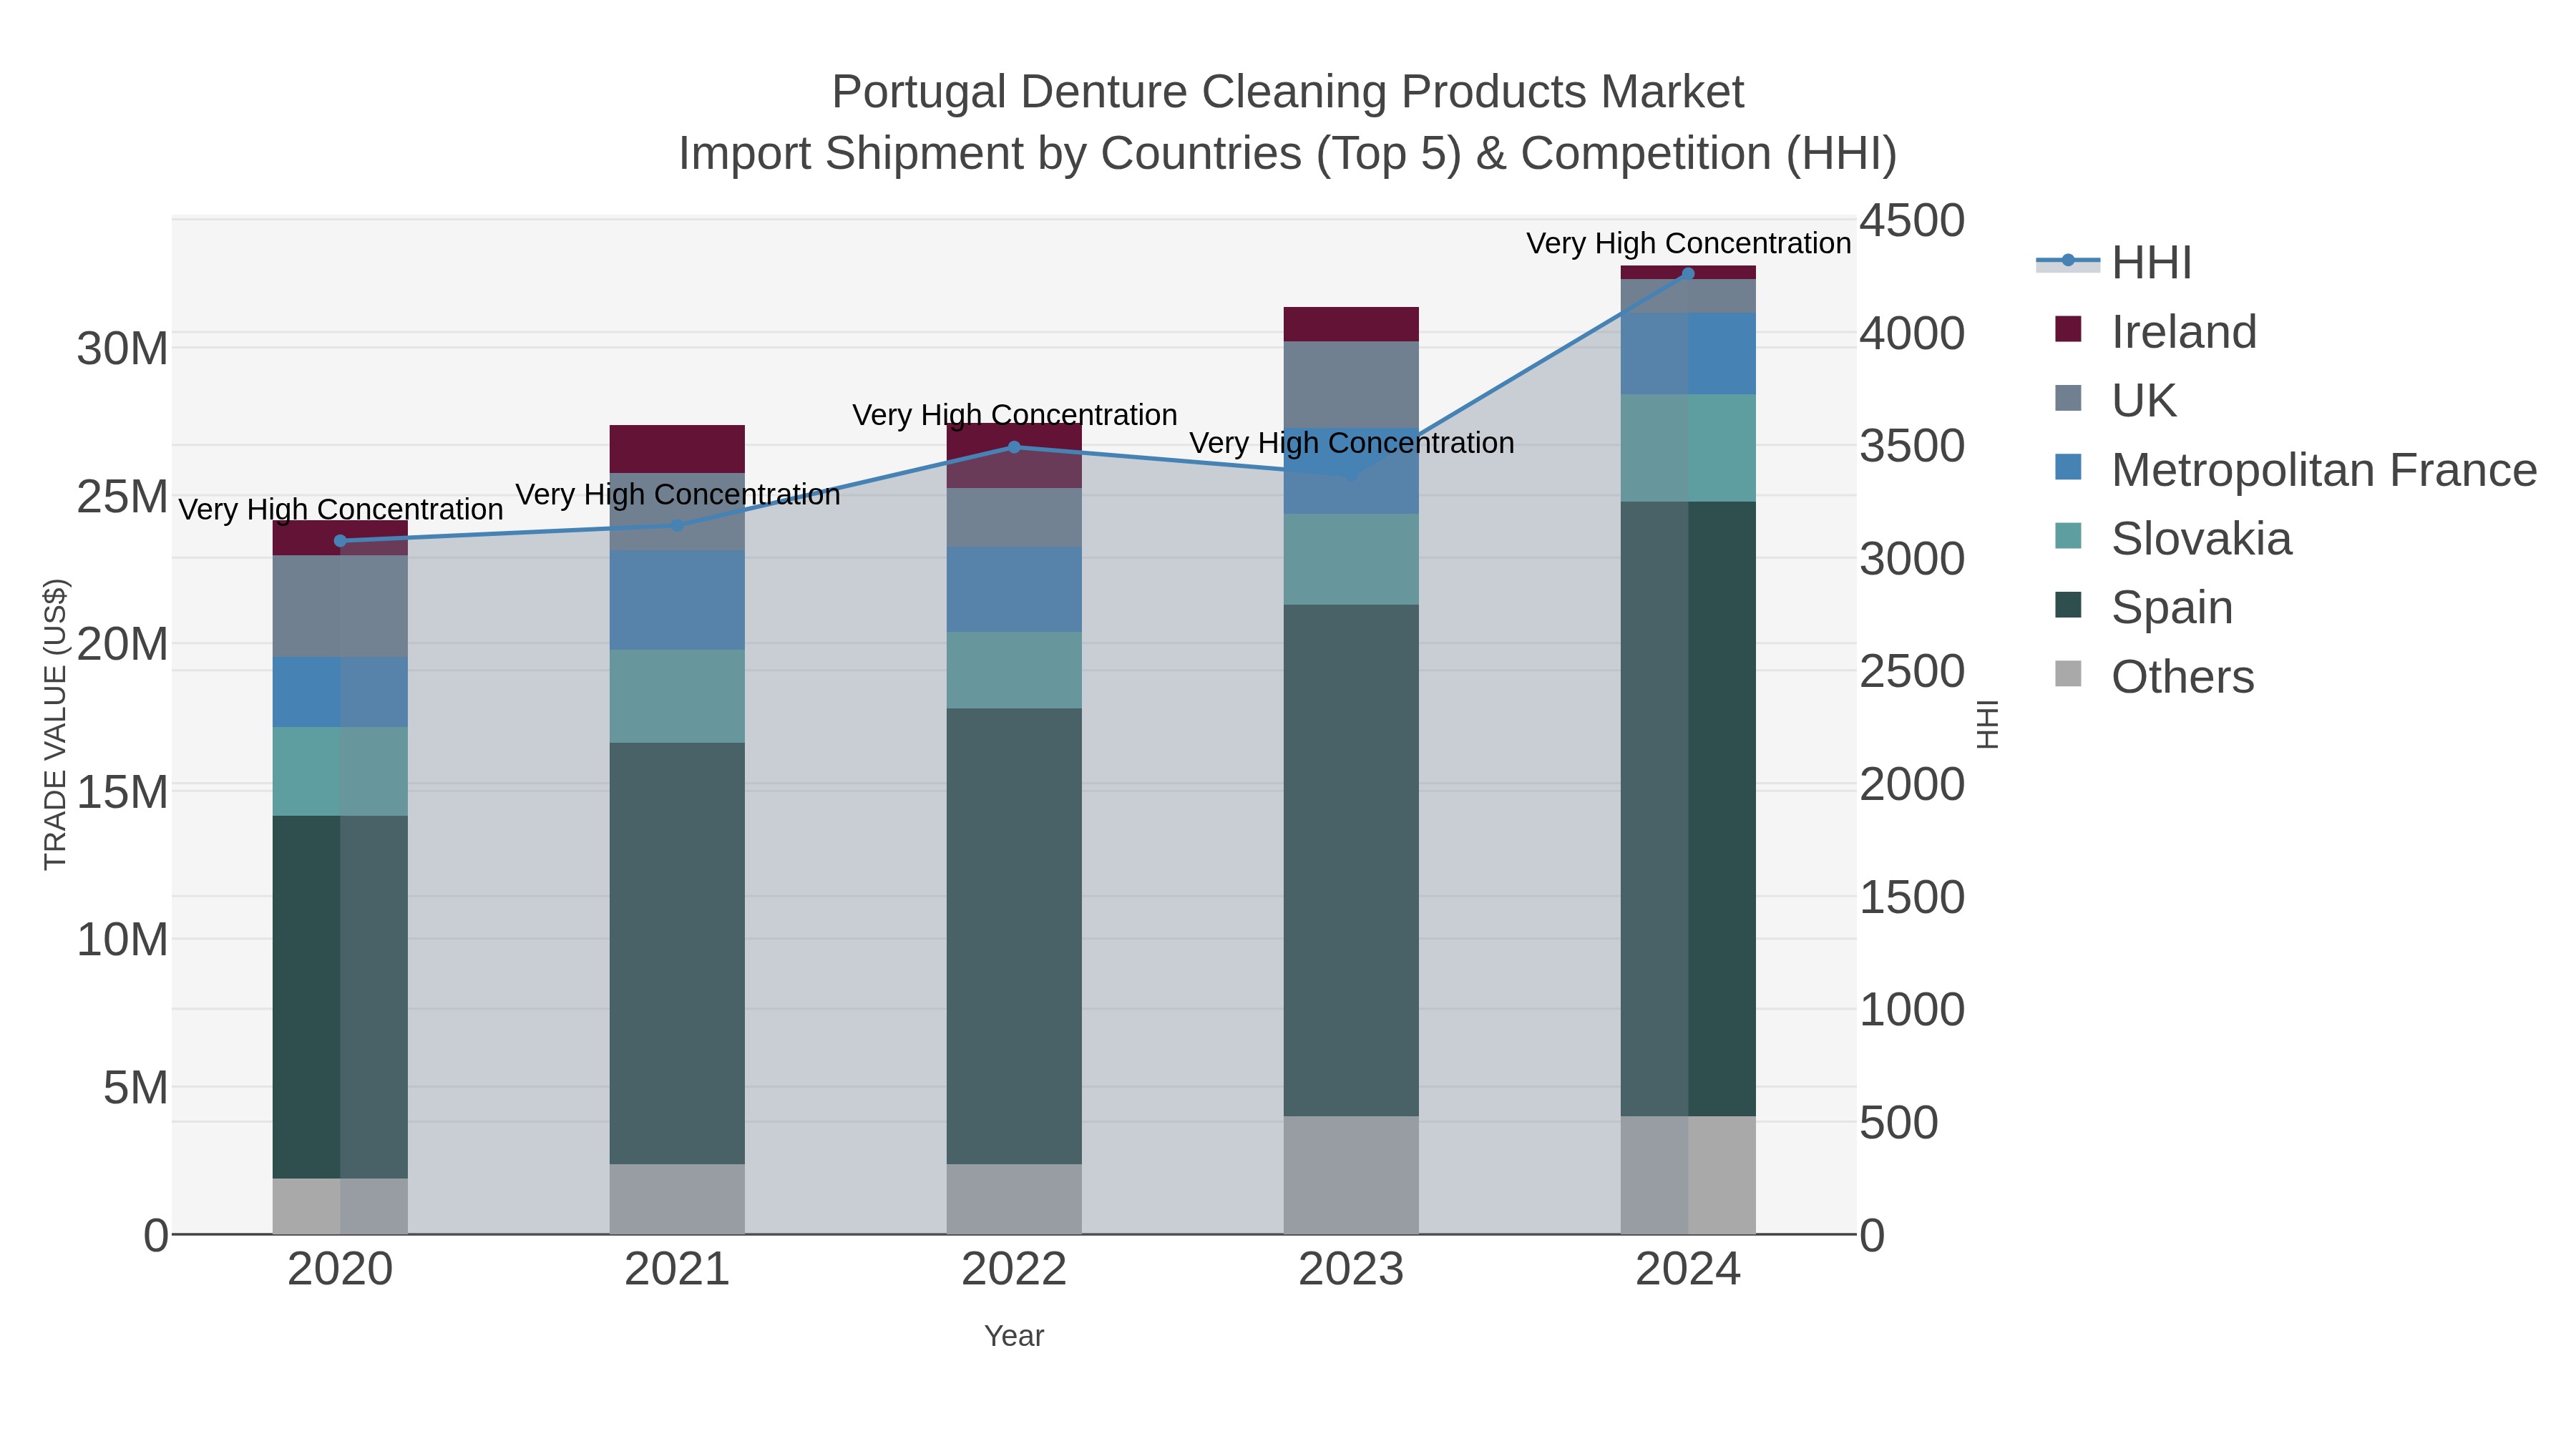Click the 4500 tick on the right axis
The width and height of the screenshot is (2576, 1449).
pyautogui.click(x=1912, y=221)
